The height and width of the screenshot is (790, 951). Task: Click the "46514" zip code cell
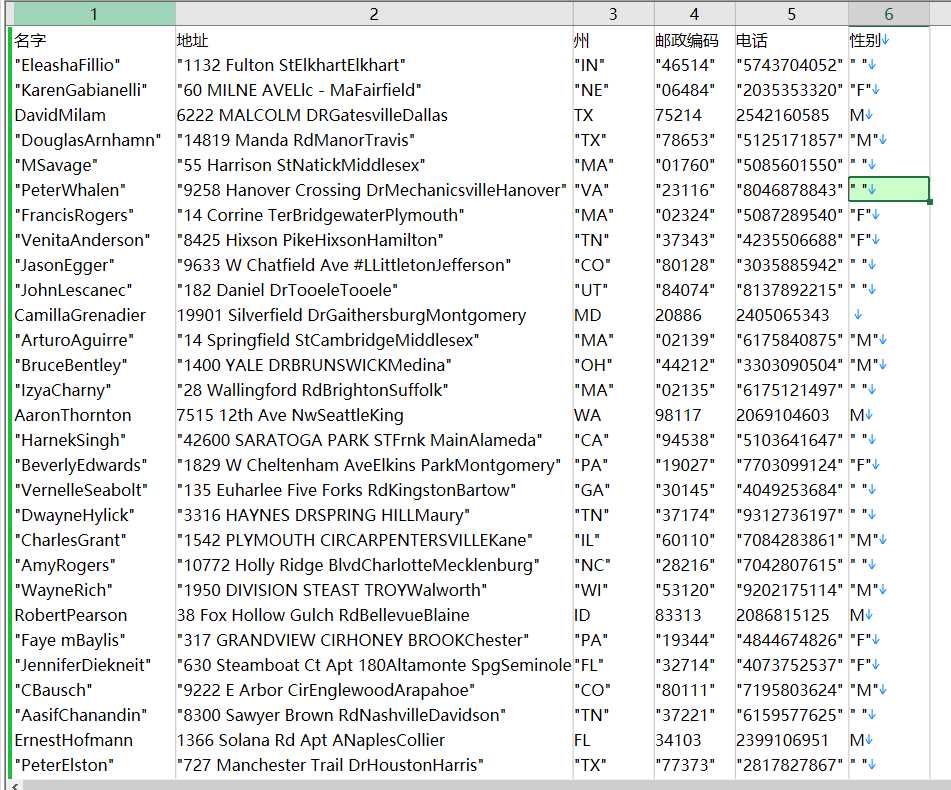pos(694,65)
